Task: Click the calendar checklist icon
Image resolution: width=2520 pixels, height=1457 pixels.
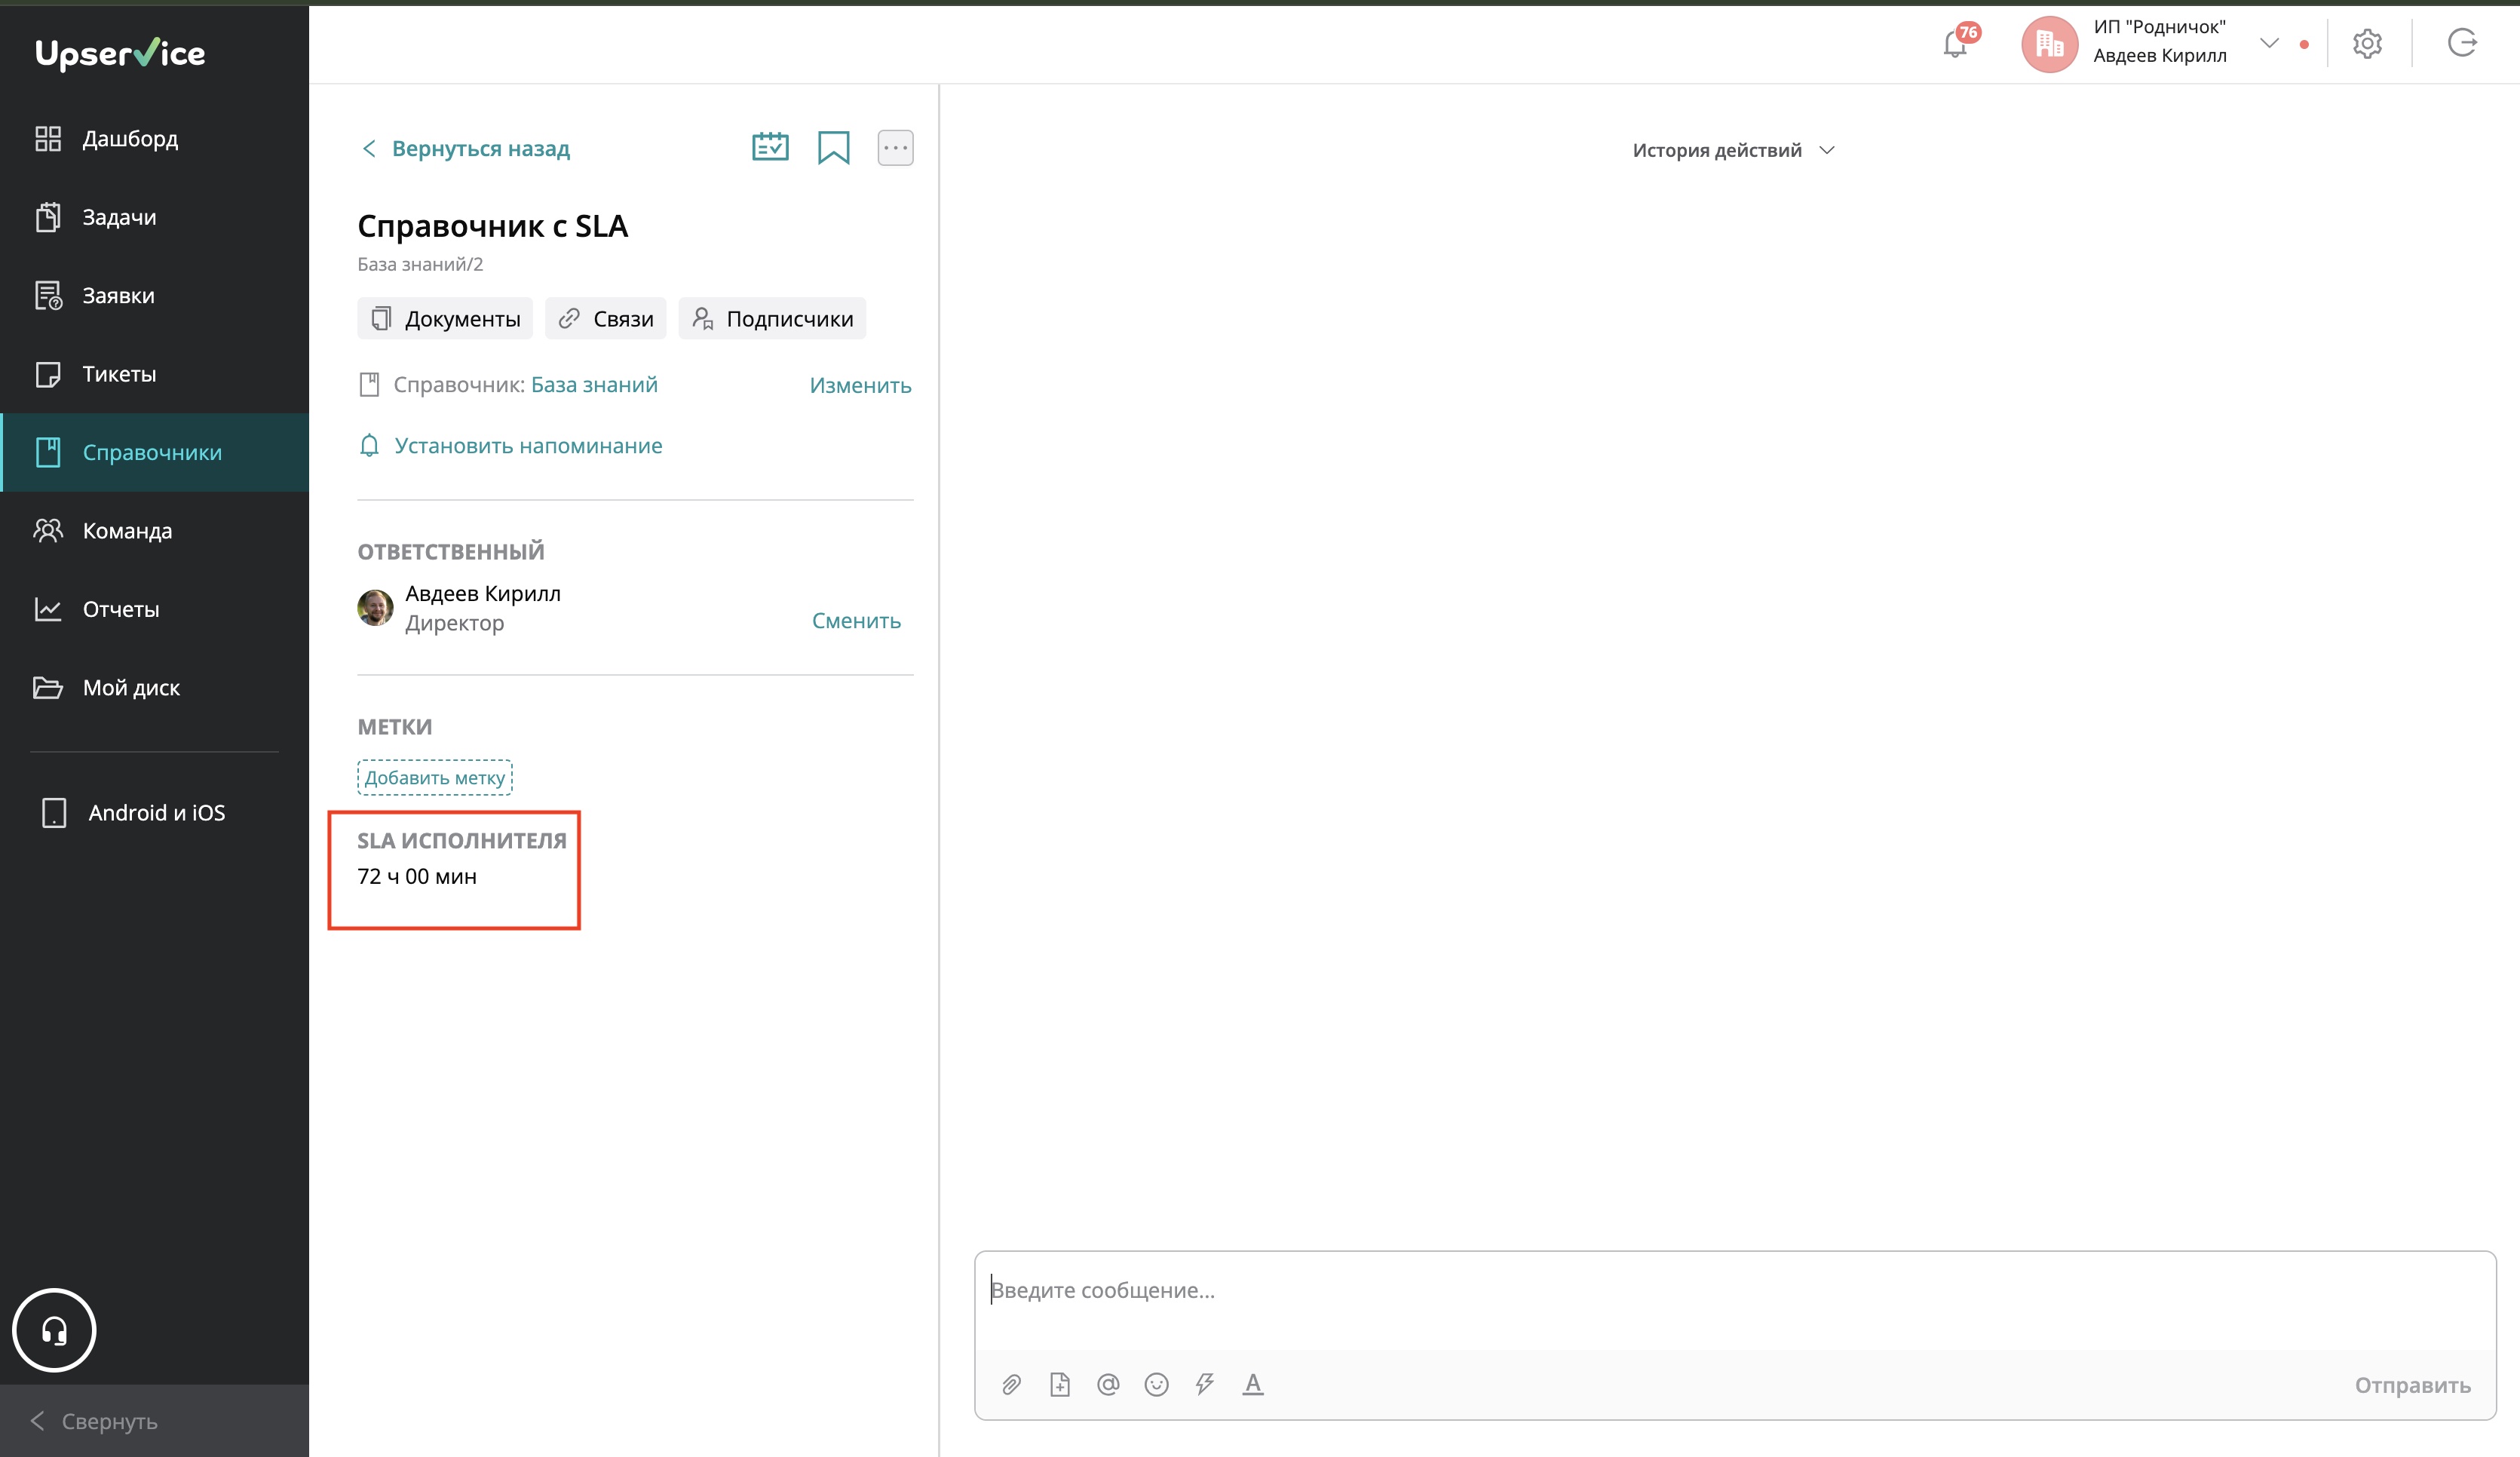Action: click(x=770, y=147)
